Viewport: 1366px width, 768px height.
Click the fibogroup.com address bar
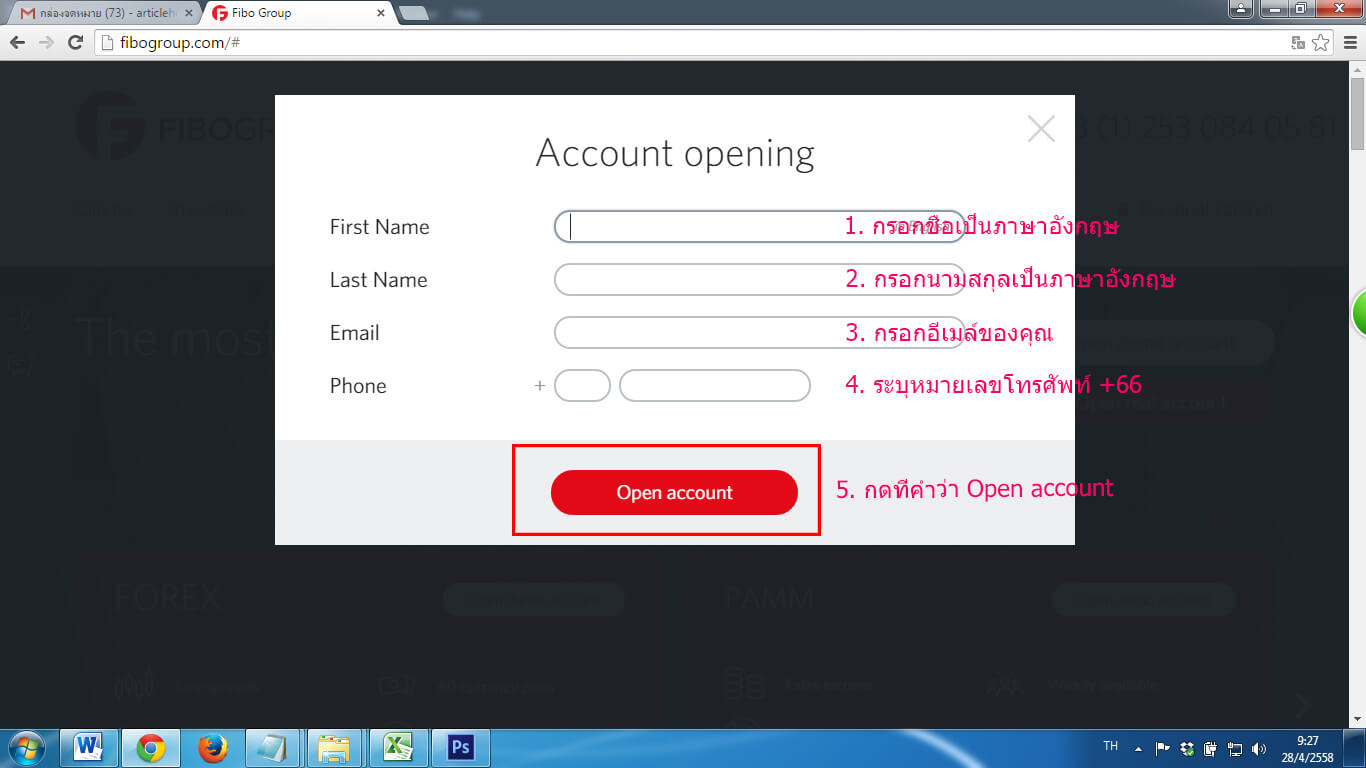click(690, 42)
